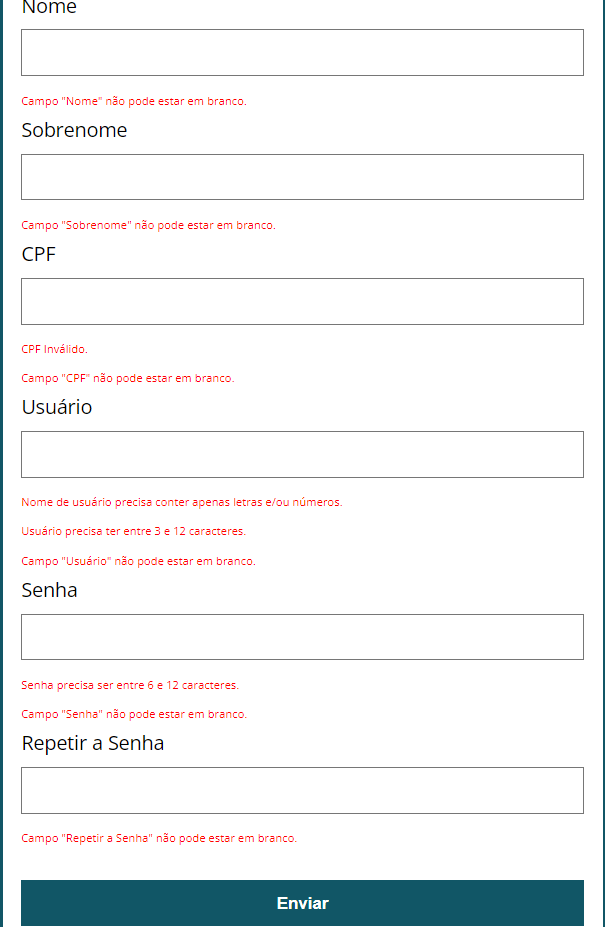Click the Sobrenome input field

coord(302,176)
